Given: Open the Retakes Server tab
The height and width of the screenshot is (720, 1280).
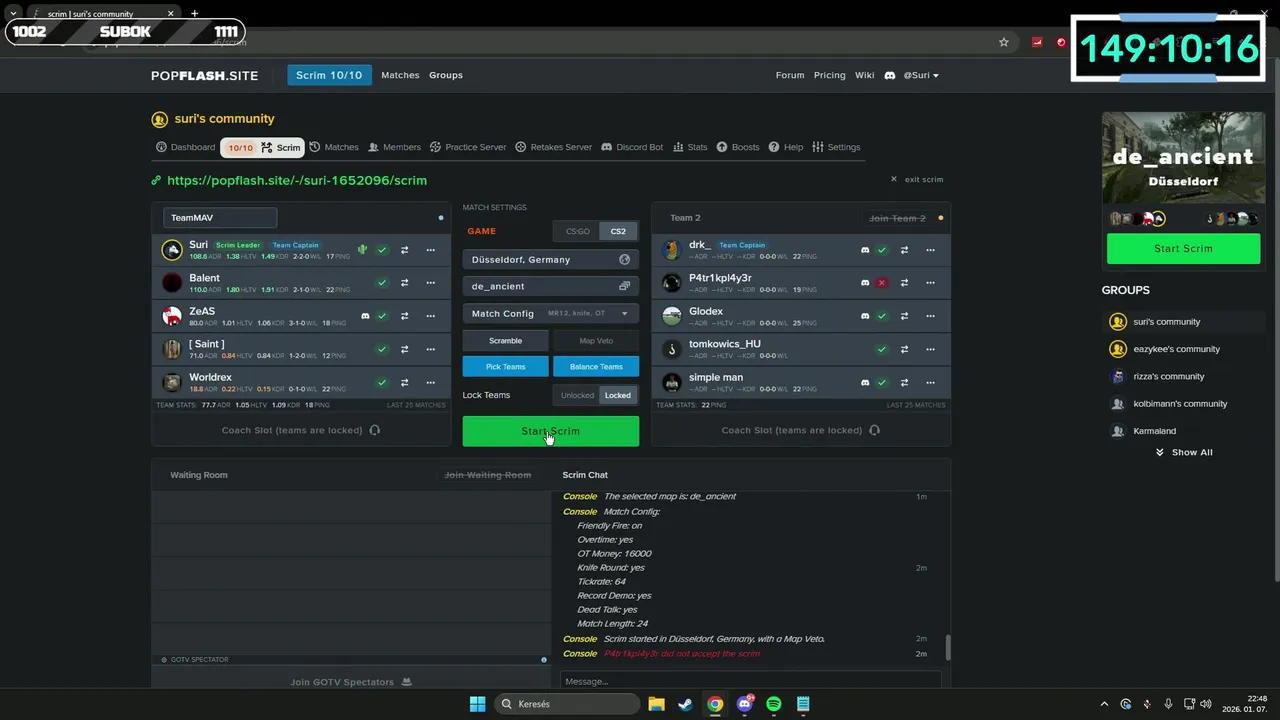Looking at the screenshot, I should (x=553, y=147).
